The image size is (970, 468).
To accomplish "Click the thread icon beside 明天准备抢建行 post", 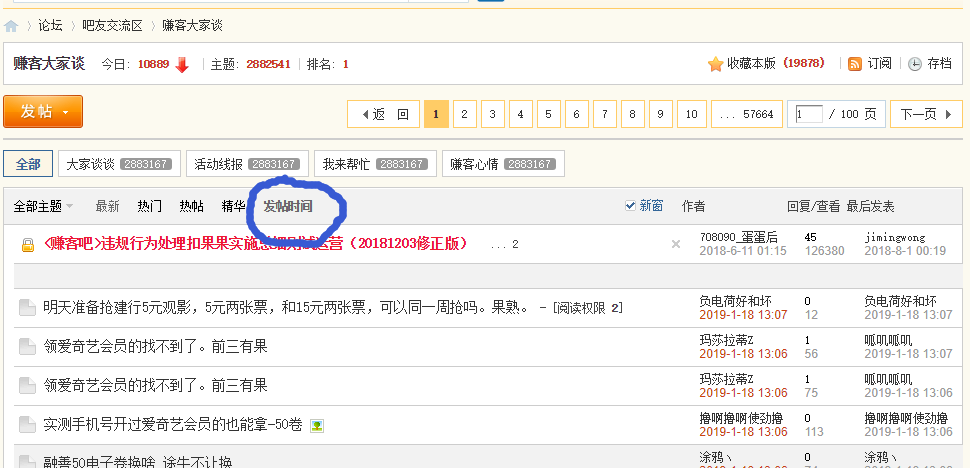I will 27,307.
